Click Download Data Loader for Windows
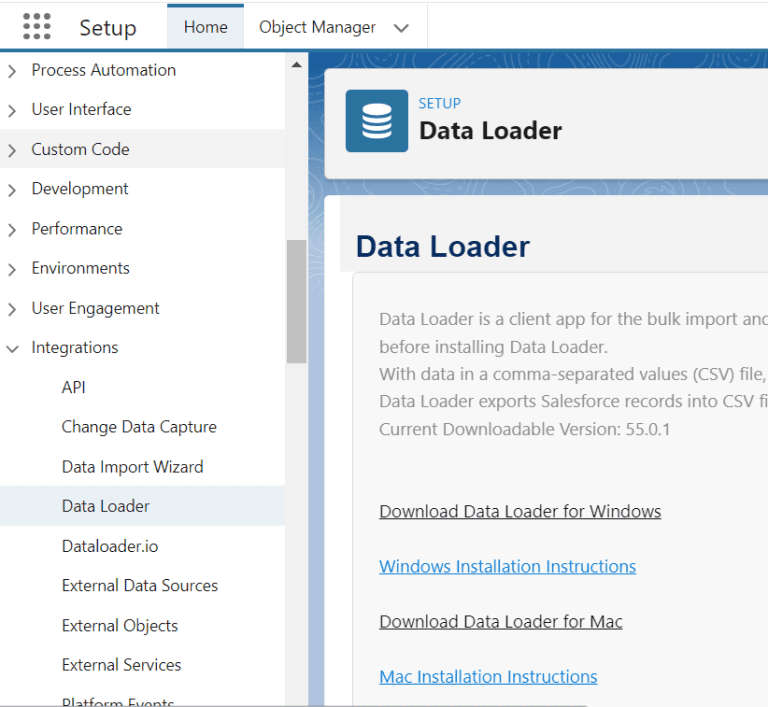Viewport: 768px width, 707px height. click(x=520, y=511)
